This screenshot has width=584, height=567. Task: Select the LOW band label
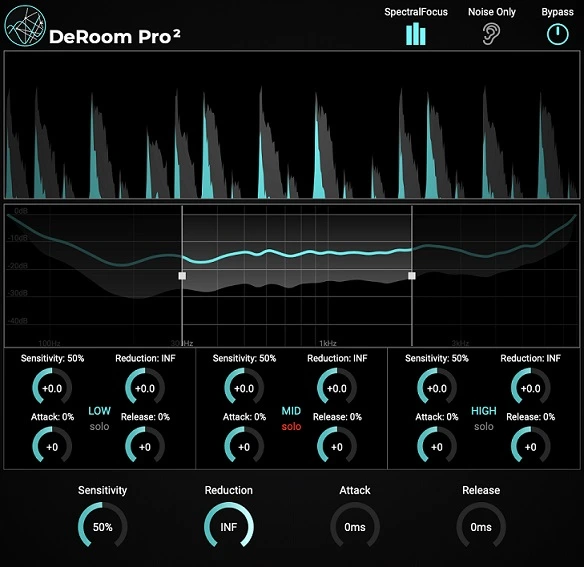(x=99, y=411)
